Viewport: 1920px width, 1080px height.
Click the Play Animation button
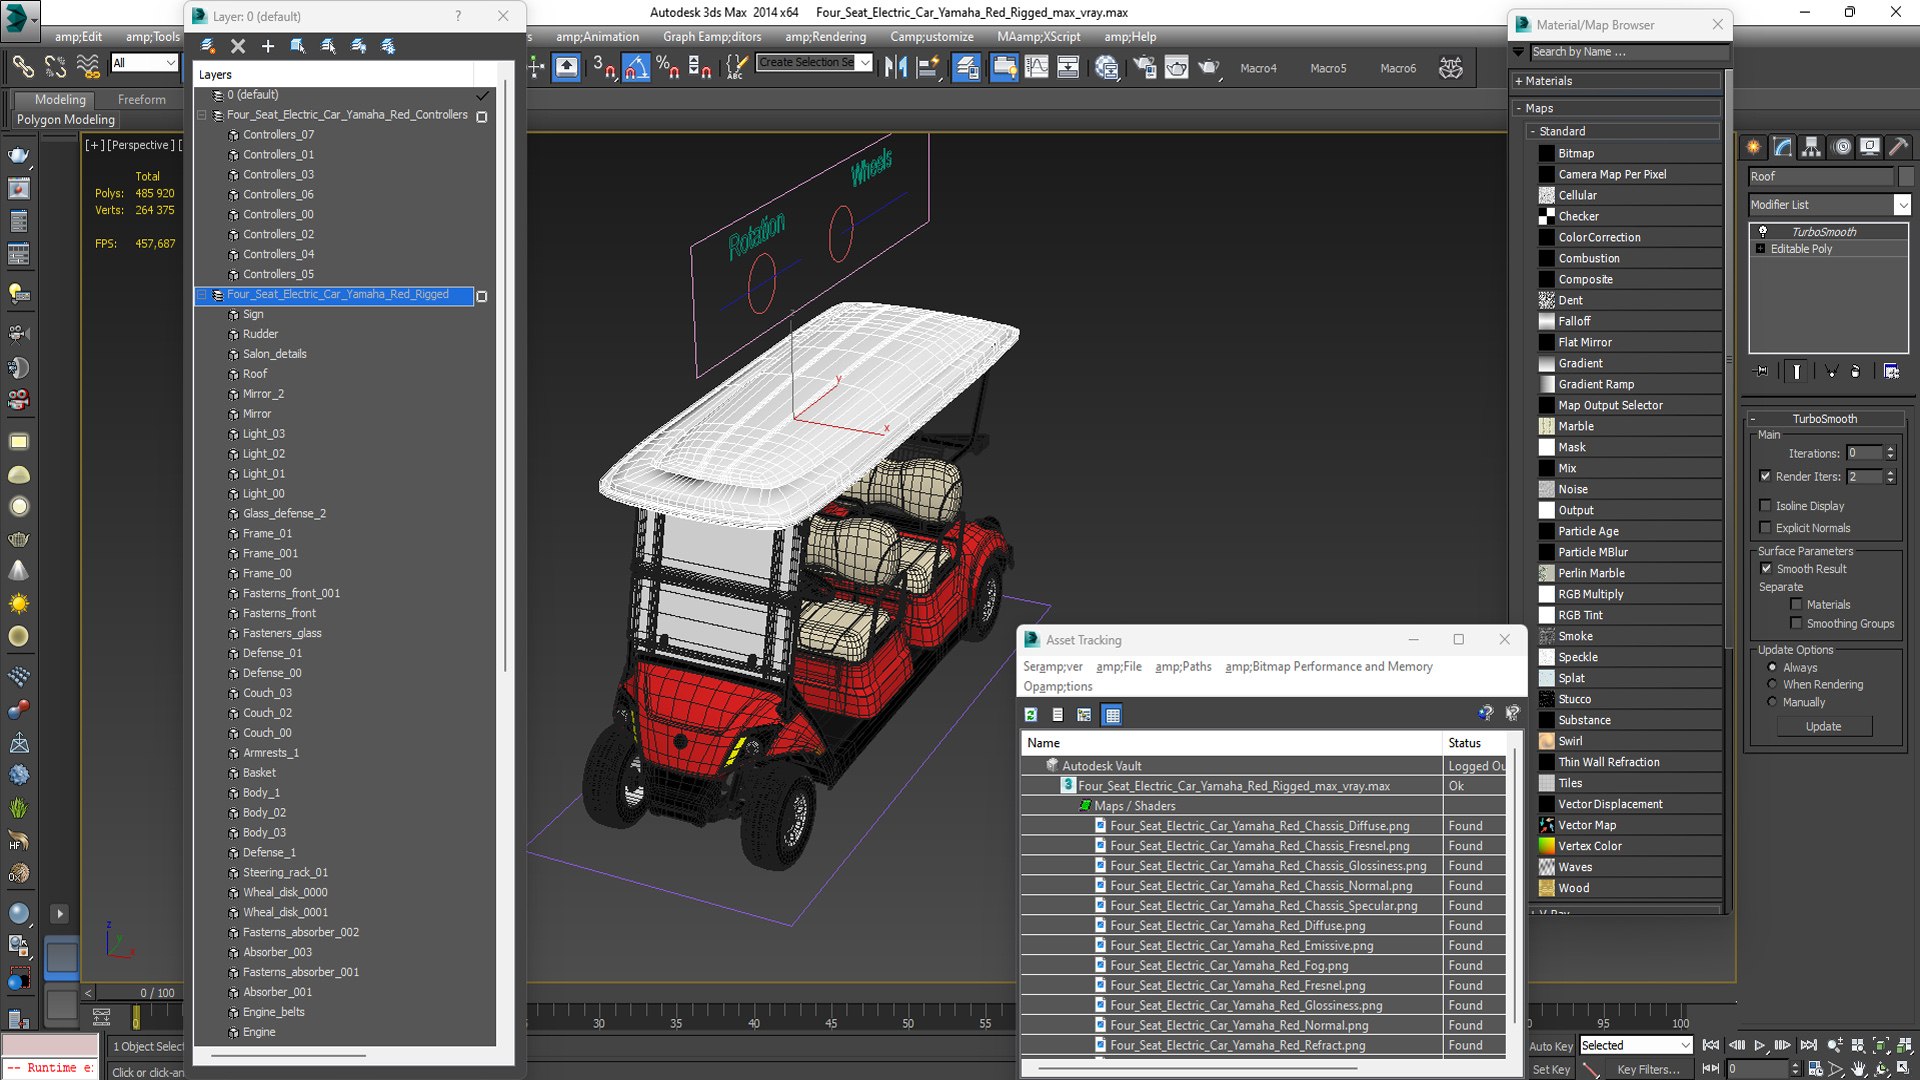[x=1760, y=1045]
